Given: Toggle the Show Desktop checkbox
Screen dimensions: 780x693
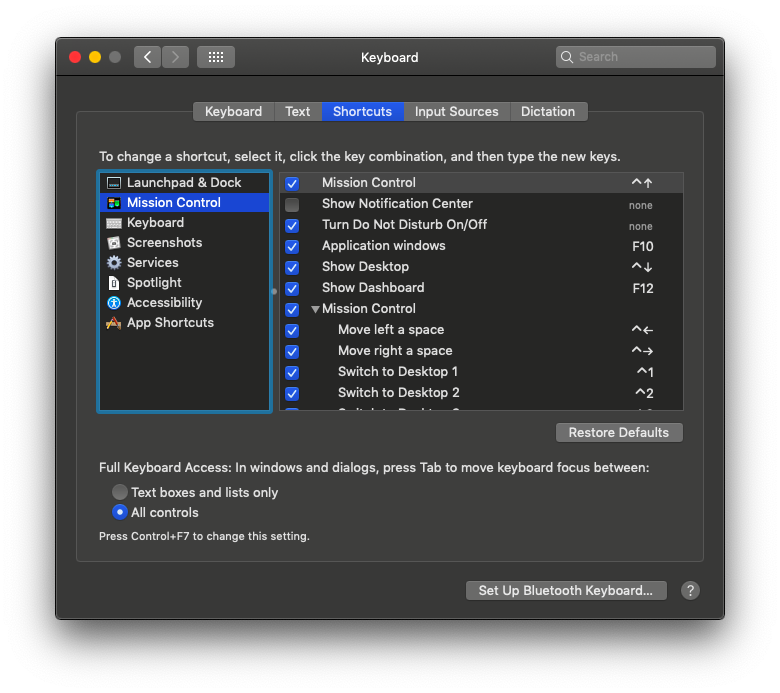Looking at the screenshot, I should pos(292,268).
